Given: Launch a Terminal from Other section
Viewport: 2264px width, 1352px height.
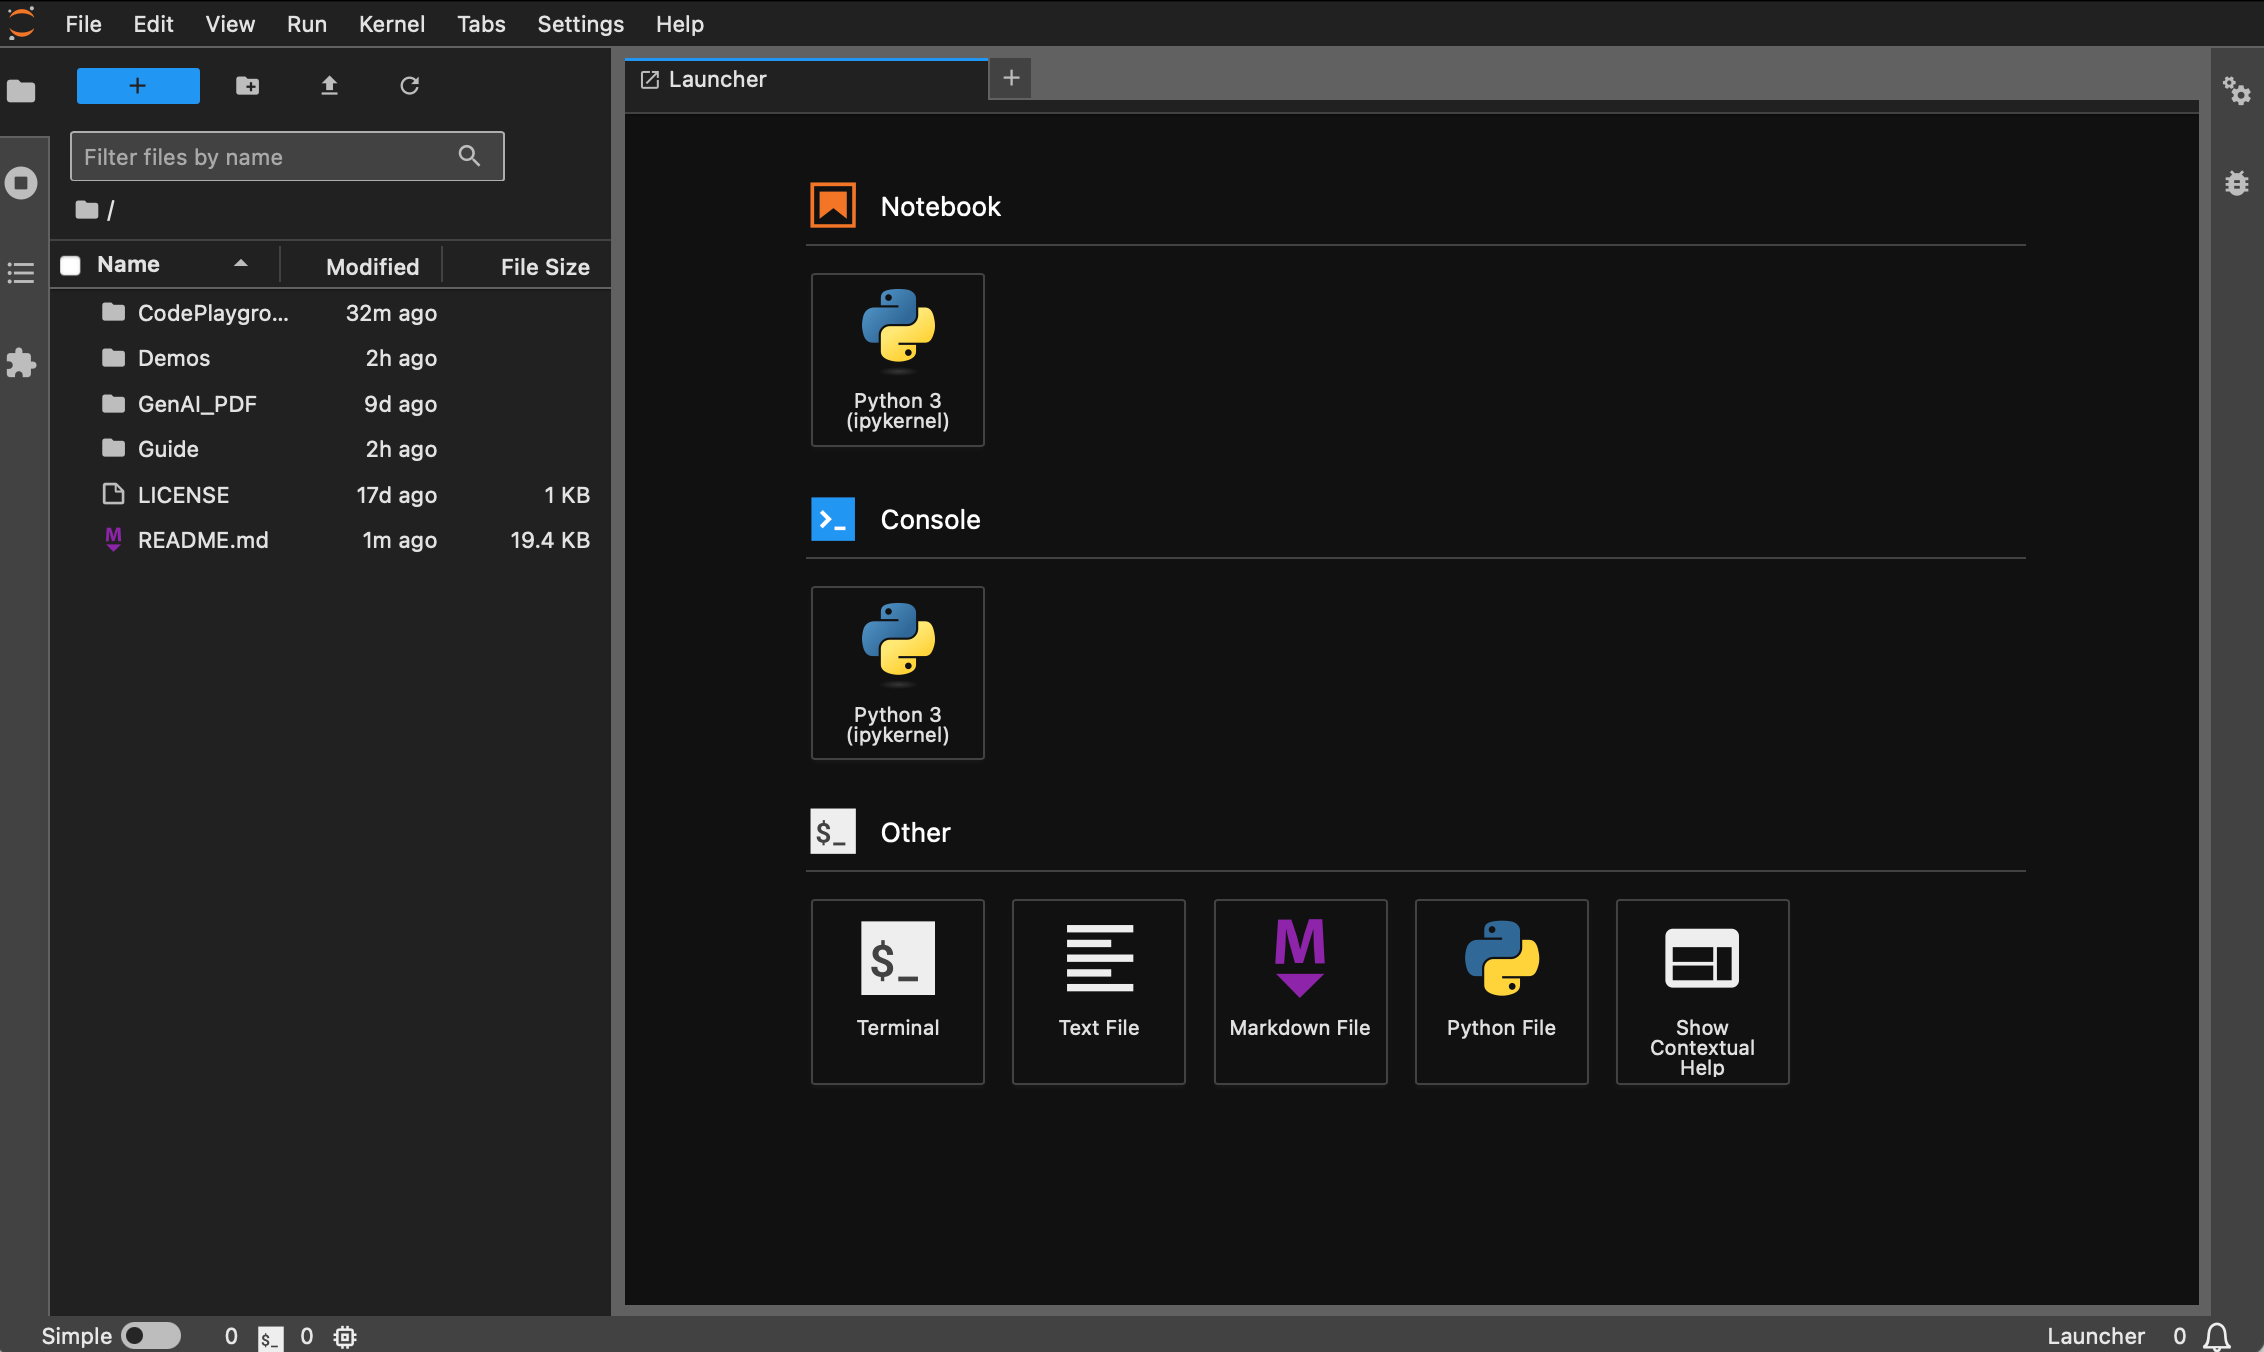Looking at the screenshot, I should tap(897, 990).
